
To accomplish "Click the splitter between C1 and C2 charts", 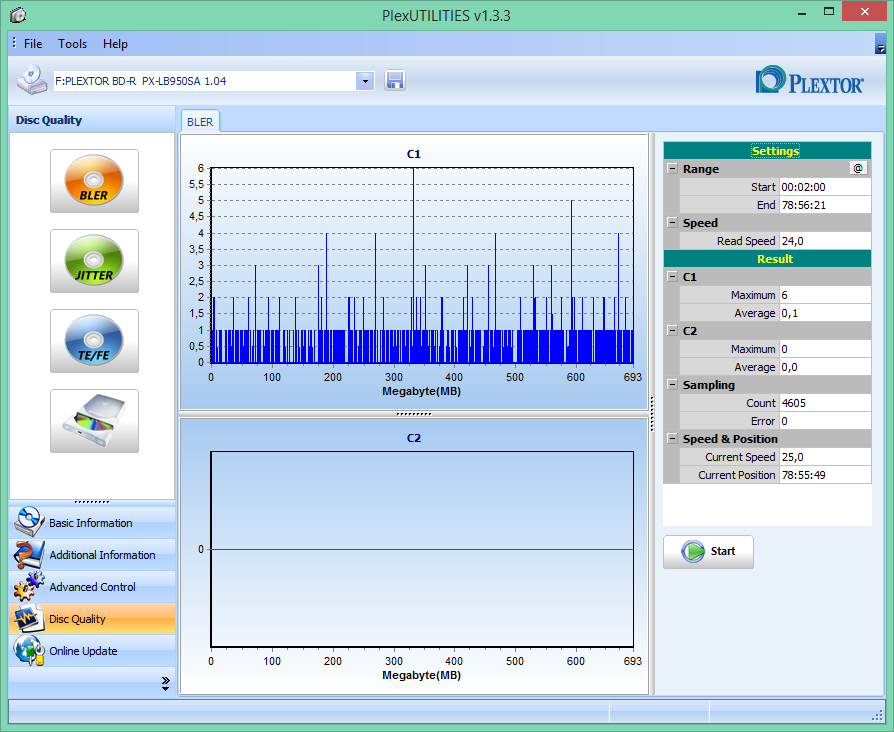I will tap(414, 414).
